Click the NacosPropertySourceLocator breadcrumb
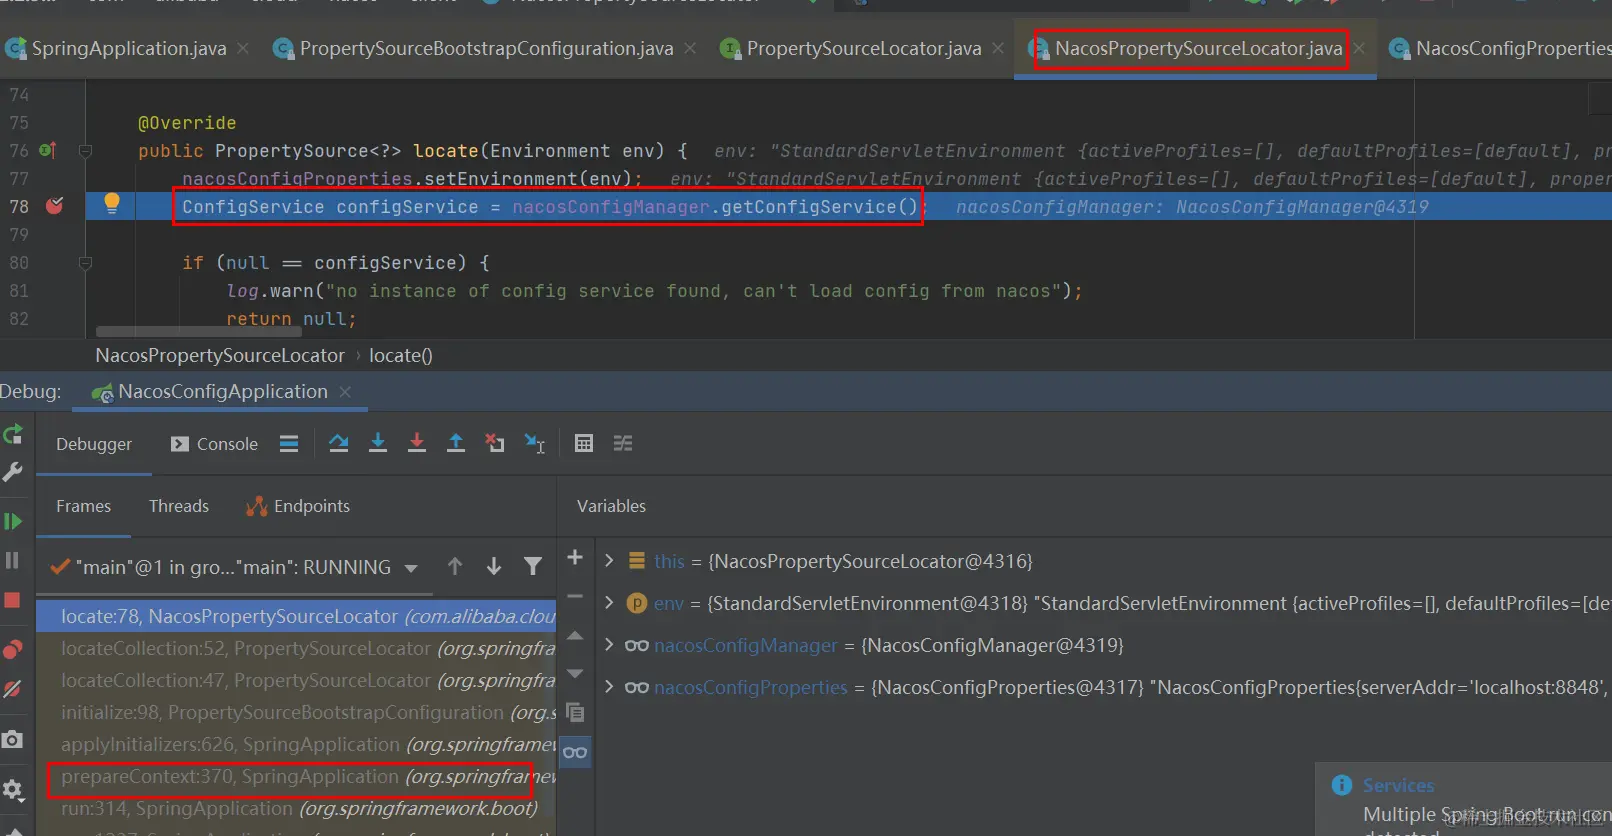Viewport: 1612px width, 836px height. pos(220,355)
